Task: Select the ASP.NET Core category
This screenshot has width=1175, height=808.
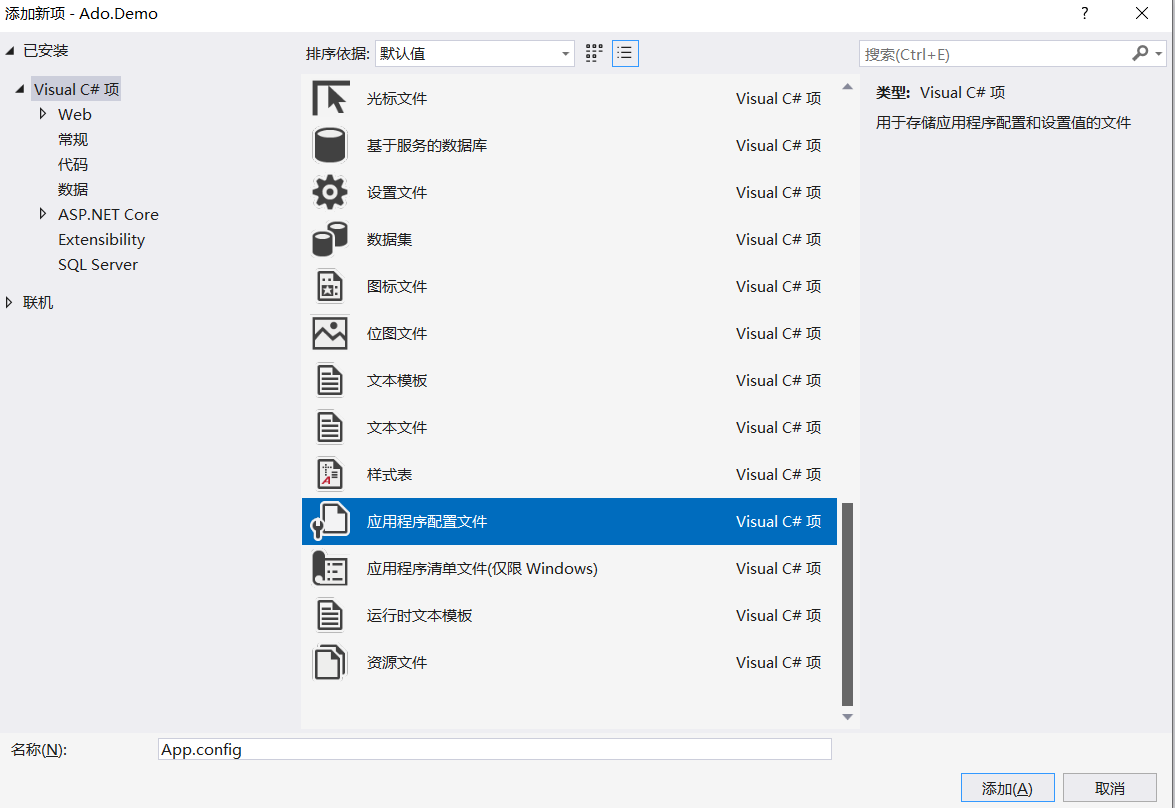Action: tap(109, 214)
